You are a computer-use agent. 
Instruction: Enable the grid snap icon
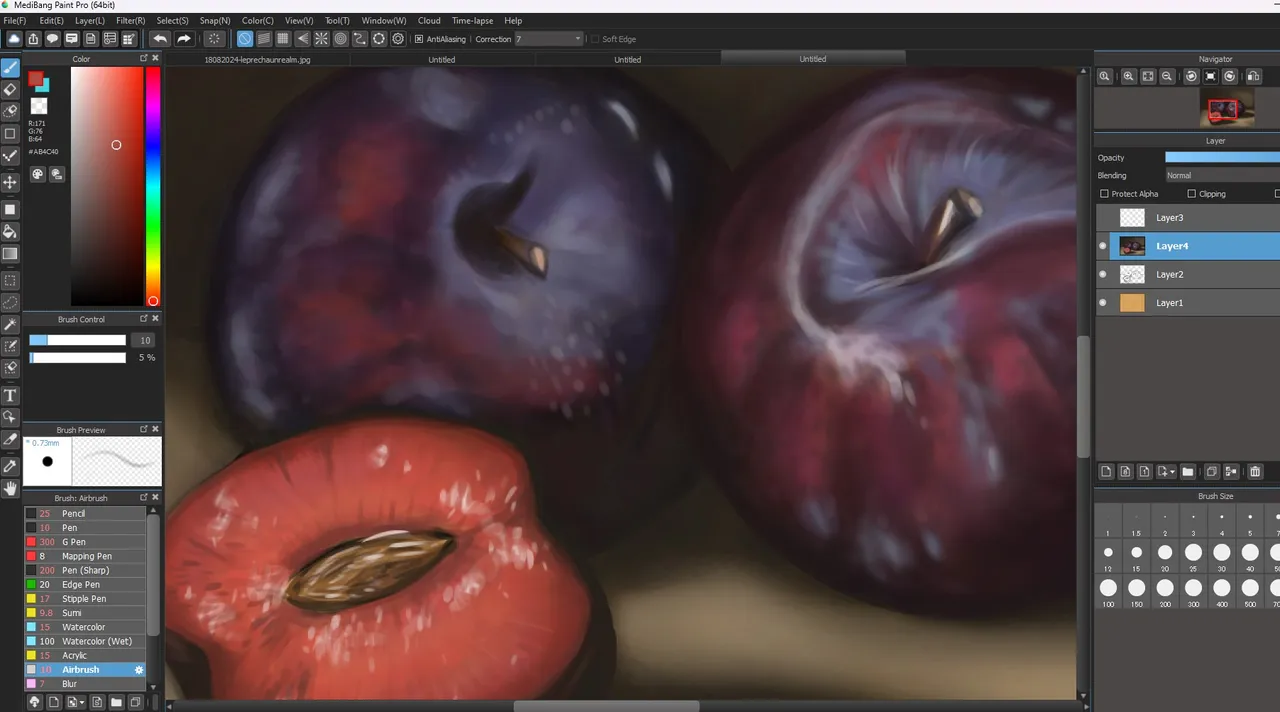[x=283, y=39]
